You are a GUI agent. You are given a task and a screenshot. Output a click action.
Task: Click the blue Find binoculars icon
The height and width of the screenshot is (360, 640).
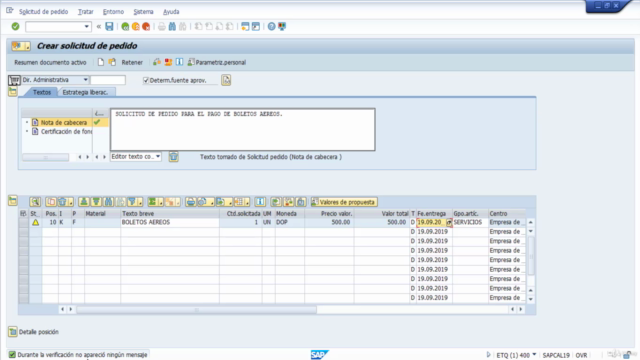tap(172, 27)
